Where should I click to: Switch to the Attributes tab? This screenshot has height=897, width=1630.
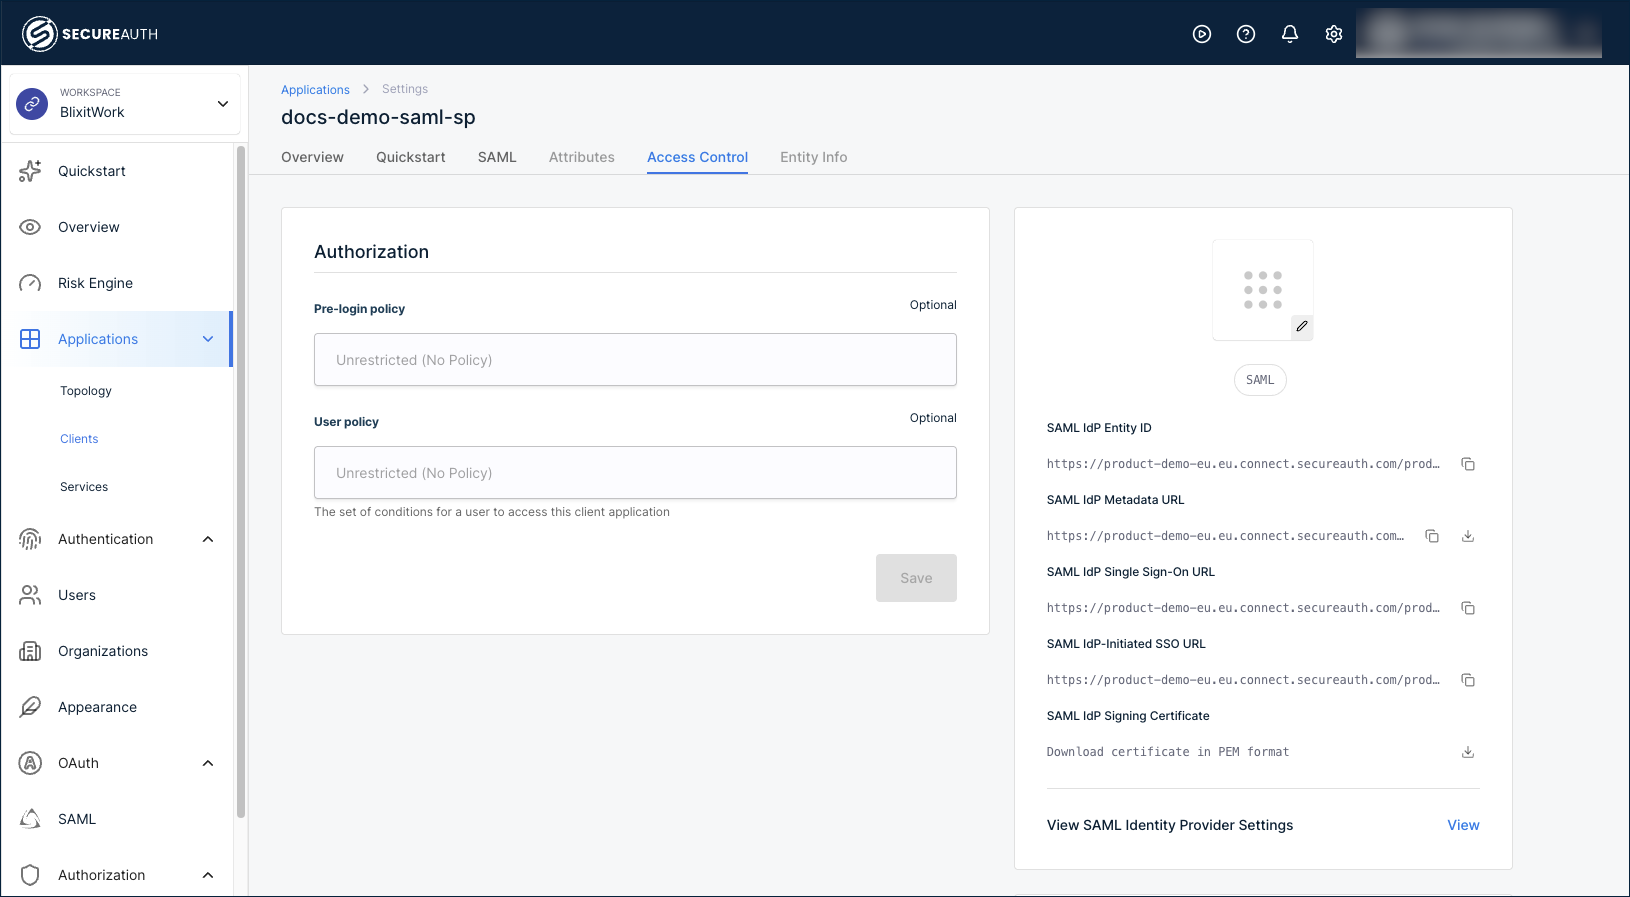582,157
